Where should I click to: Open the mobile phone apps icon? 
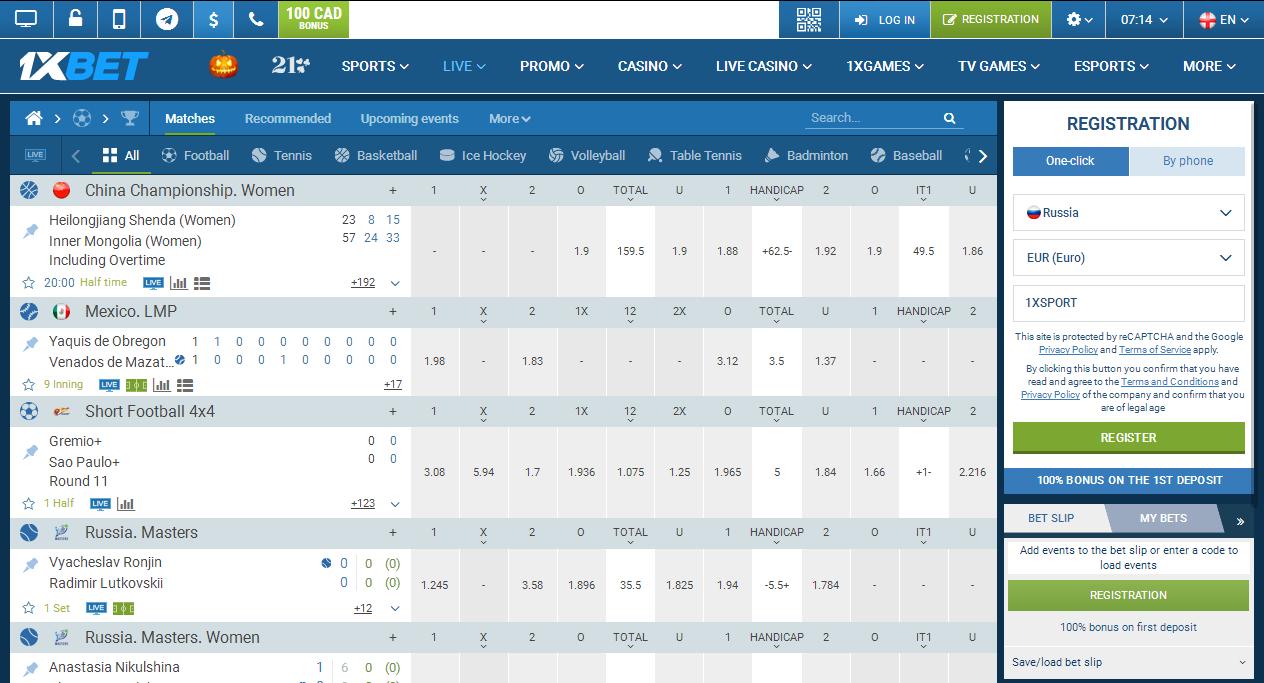[120, 19]
